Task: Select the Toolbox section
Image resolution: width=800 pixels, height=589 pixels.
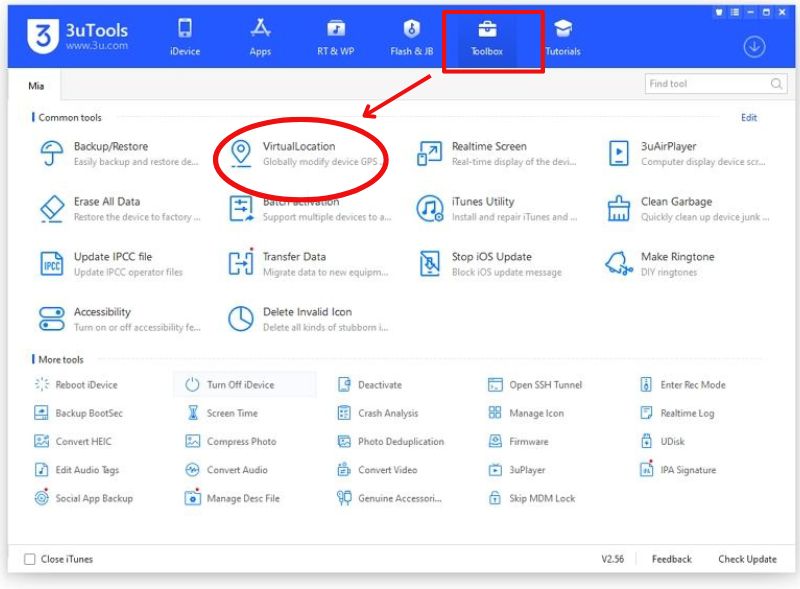Action: point(487,36)
